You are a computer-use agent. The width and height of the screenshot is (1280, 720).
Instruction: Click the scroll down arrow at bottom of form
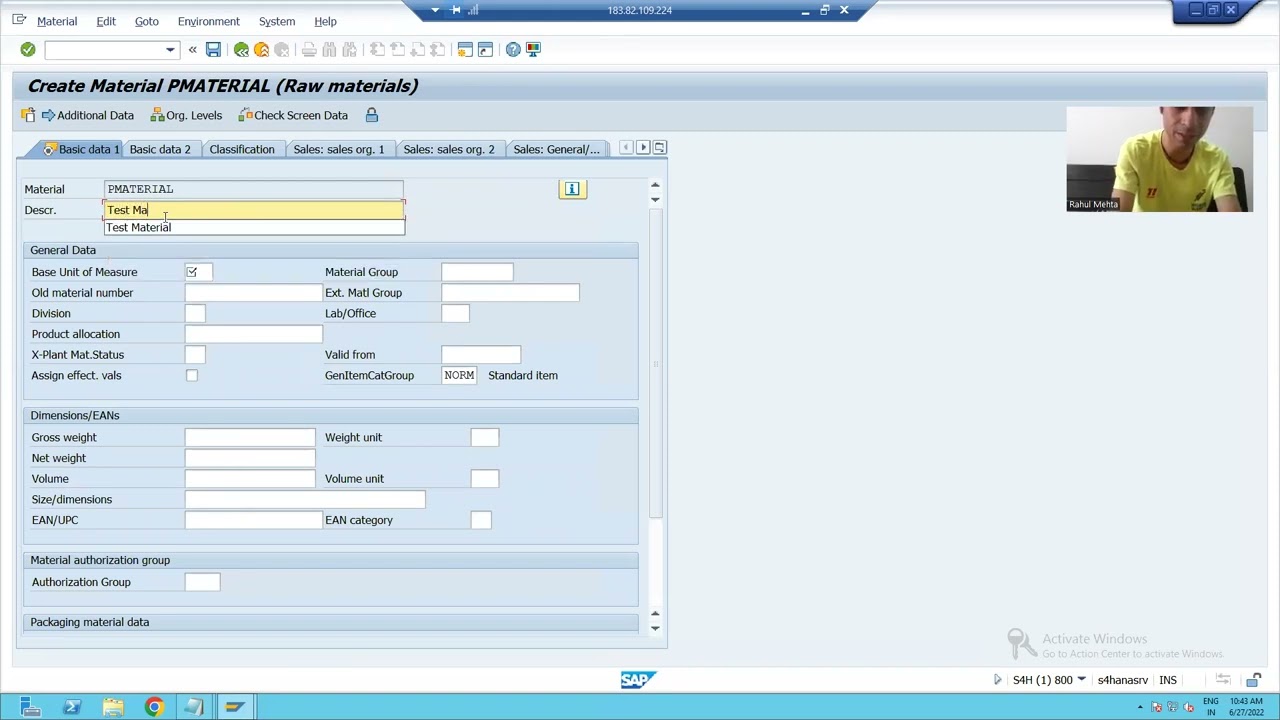[655, 628]
